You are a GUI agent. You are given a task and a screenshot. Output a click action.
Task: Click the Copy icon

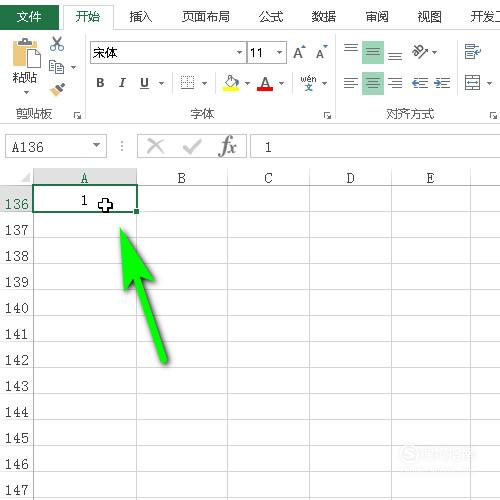[56, 67]
